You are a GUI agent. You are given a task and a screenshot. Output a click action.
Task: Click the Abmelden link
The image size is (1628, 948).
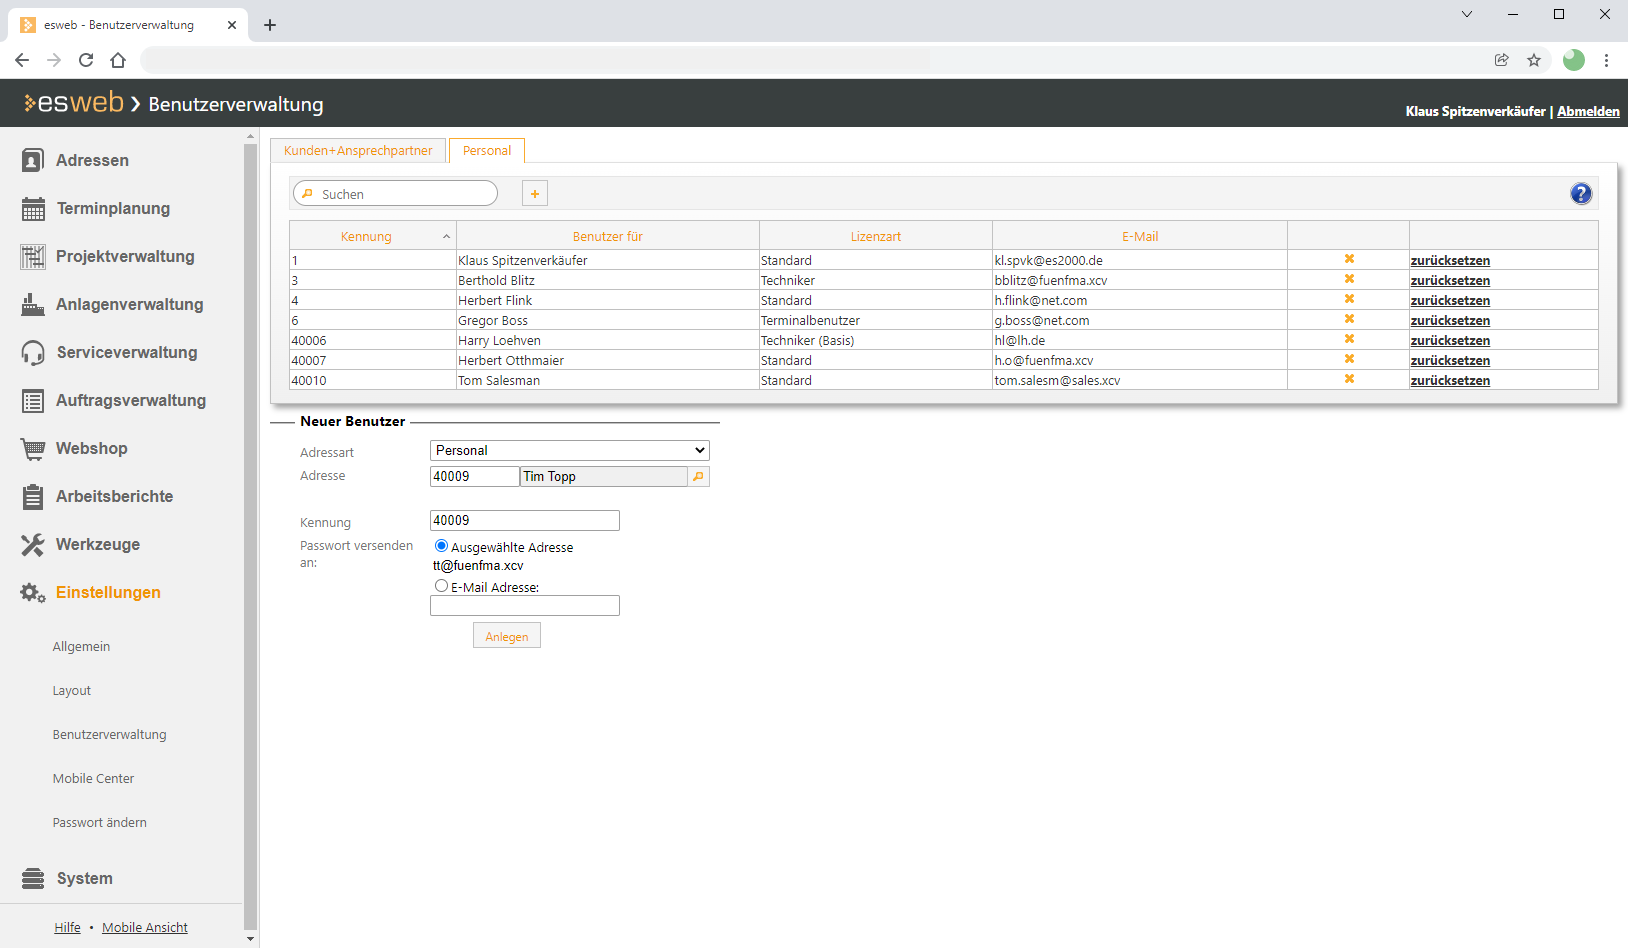pyautogui.click(x=1588, y=111)
